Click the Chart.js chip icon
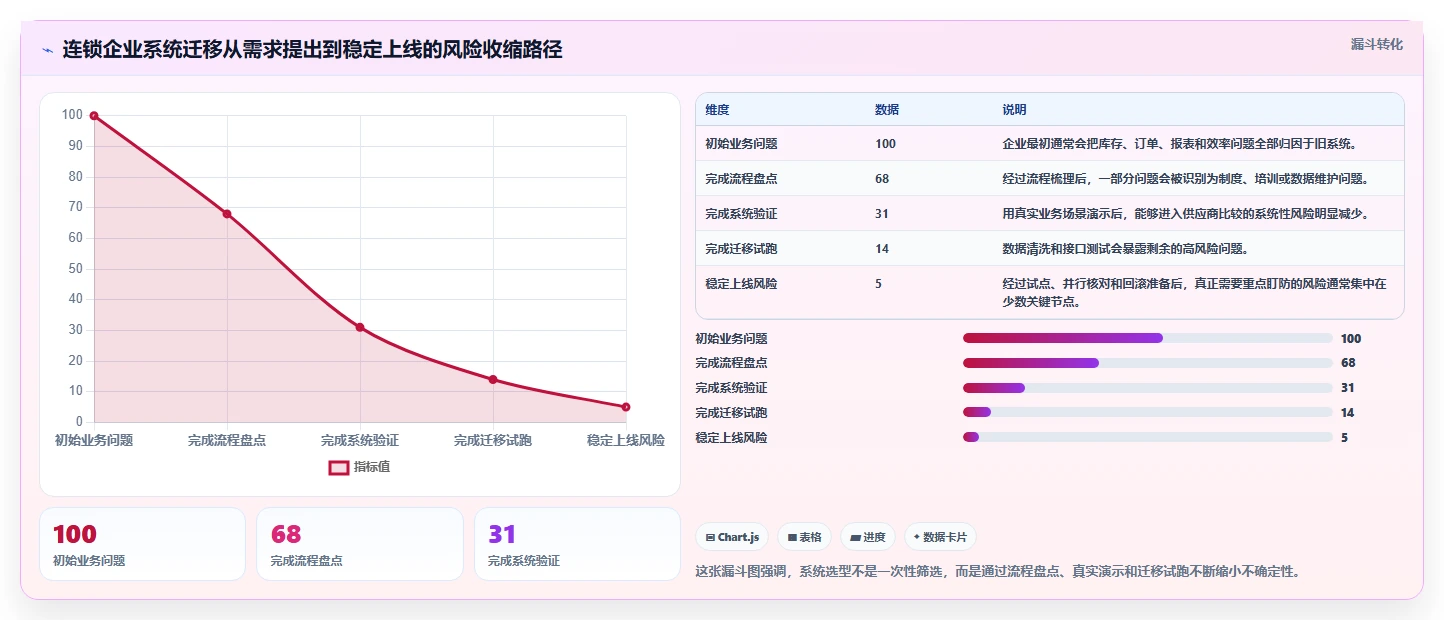This screenshot has width=1444, height=620. coord(710,538)
